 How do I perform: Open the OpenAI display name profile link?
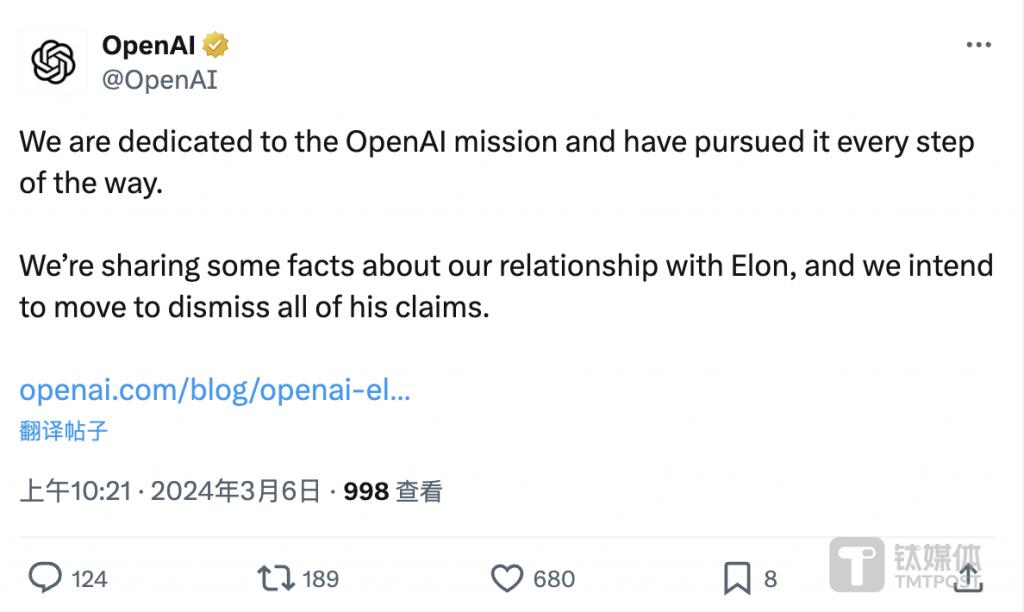click(149, 45)
